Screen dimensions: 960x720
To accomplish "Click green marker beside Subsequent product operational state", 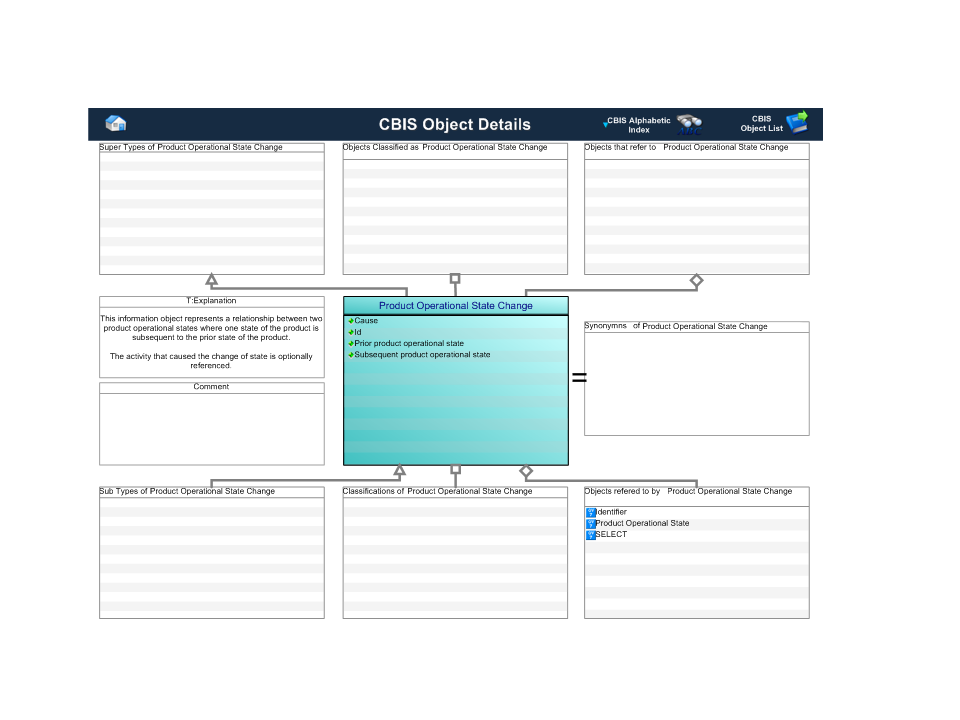I will click(351, 355).
